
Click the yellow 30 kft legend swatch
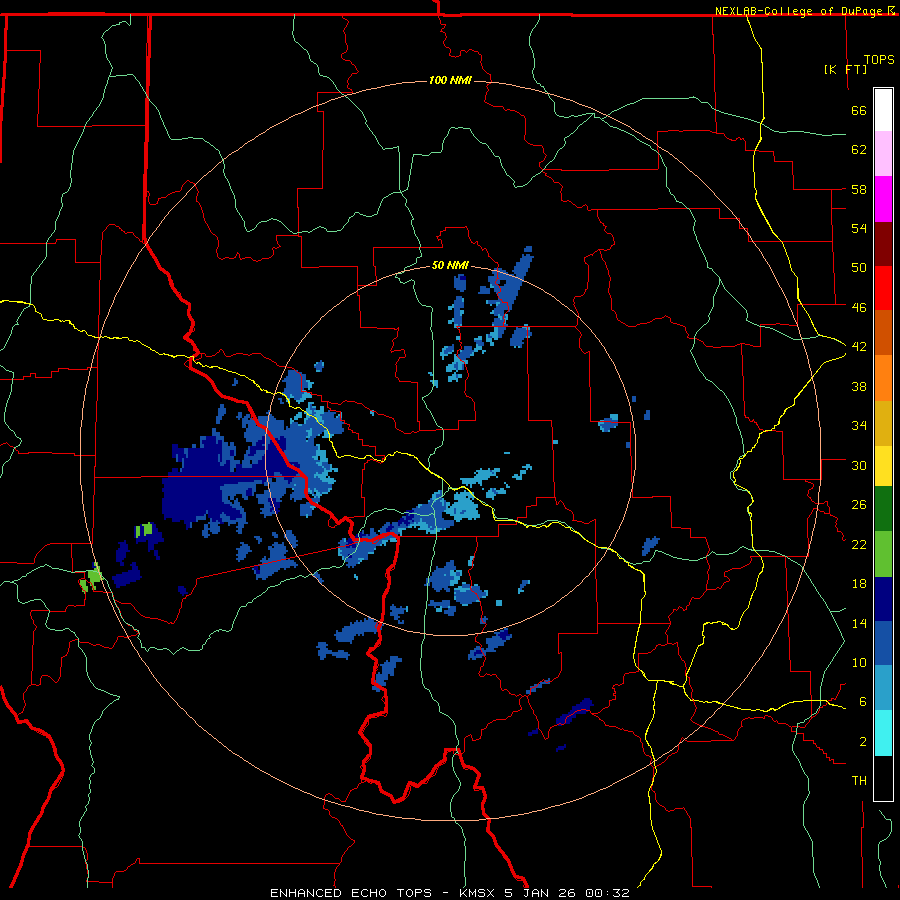883,466
